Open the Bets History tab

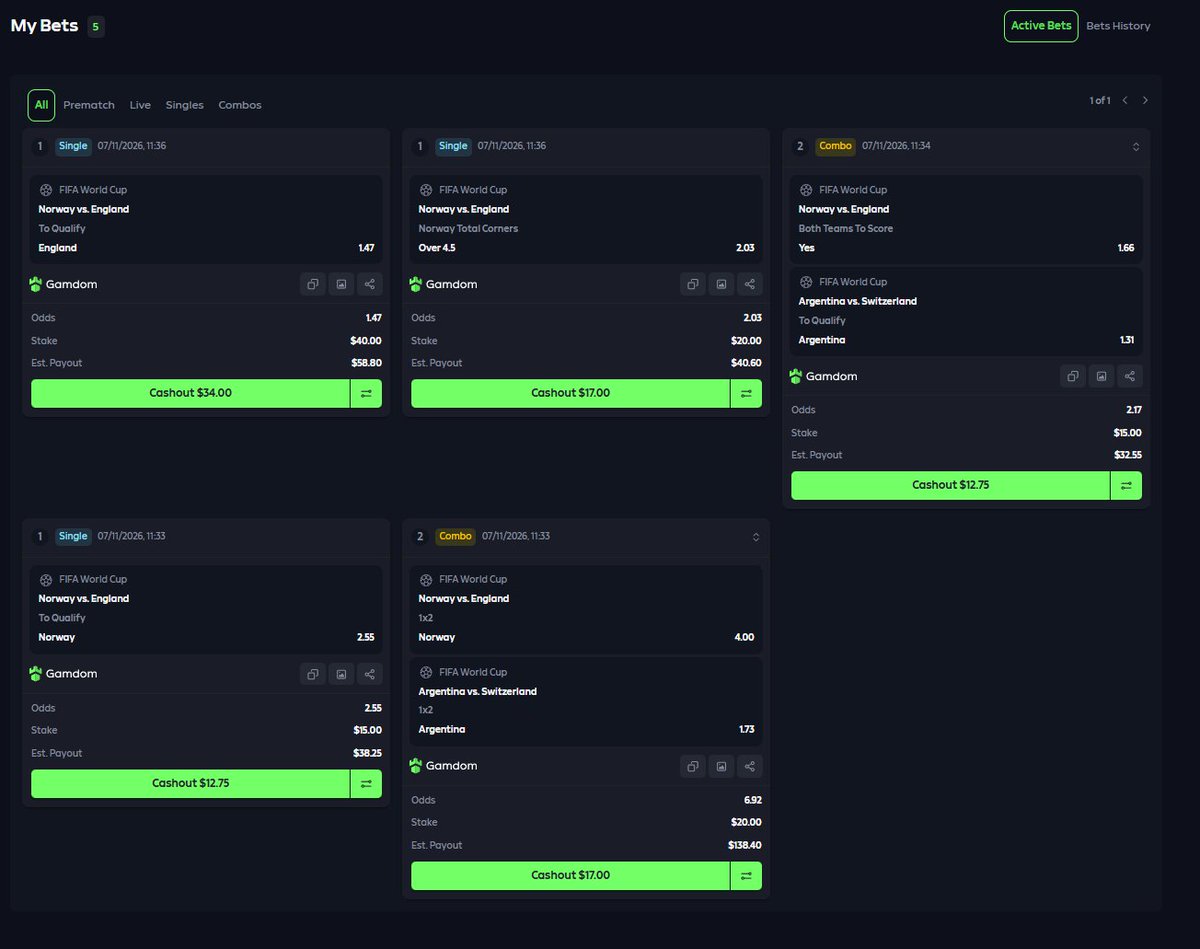(x=1118, y=26)
